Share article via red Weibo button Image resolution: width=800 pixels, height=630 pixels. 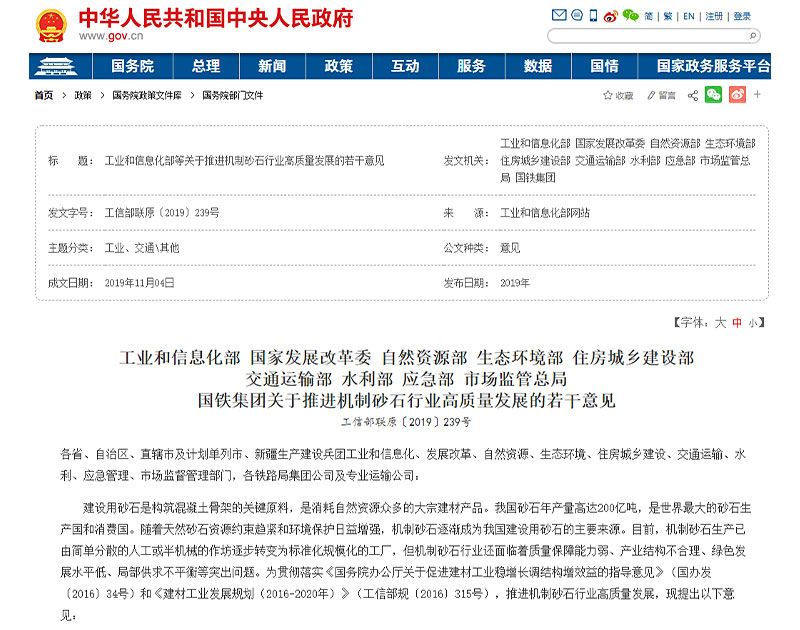737,95
